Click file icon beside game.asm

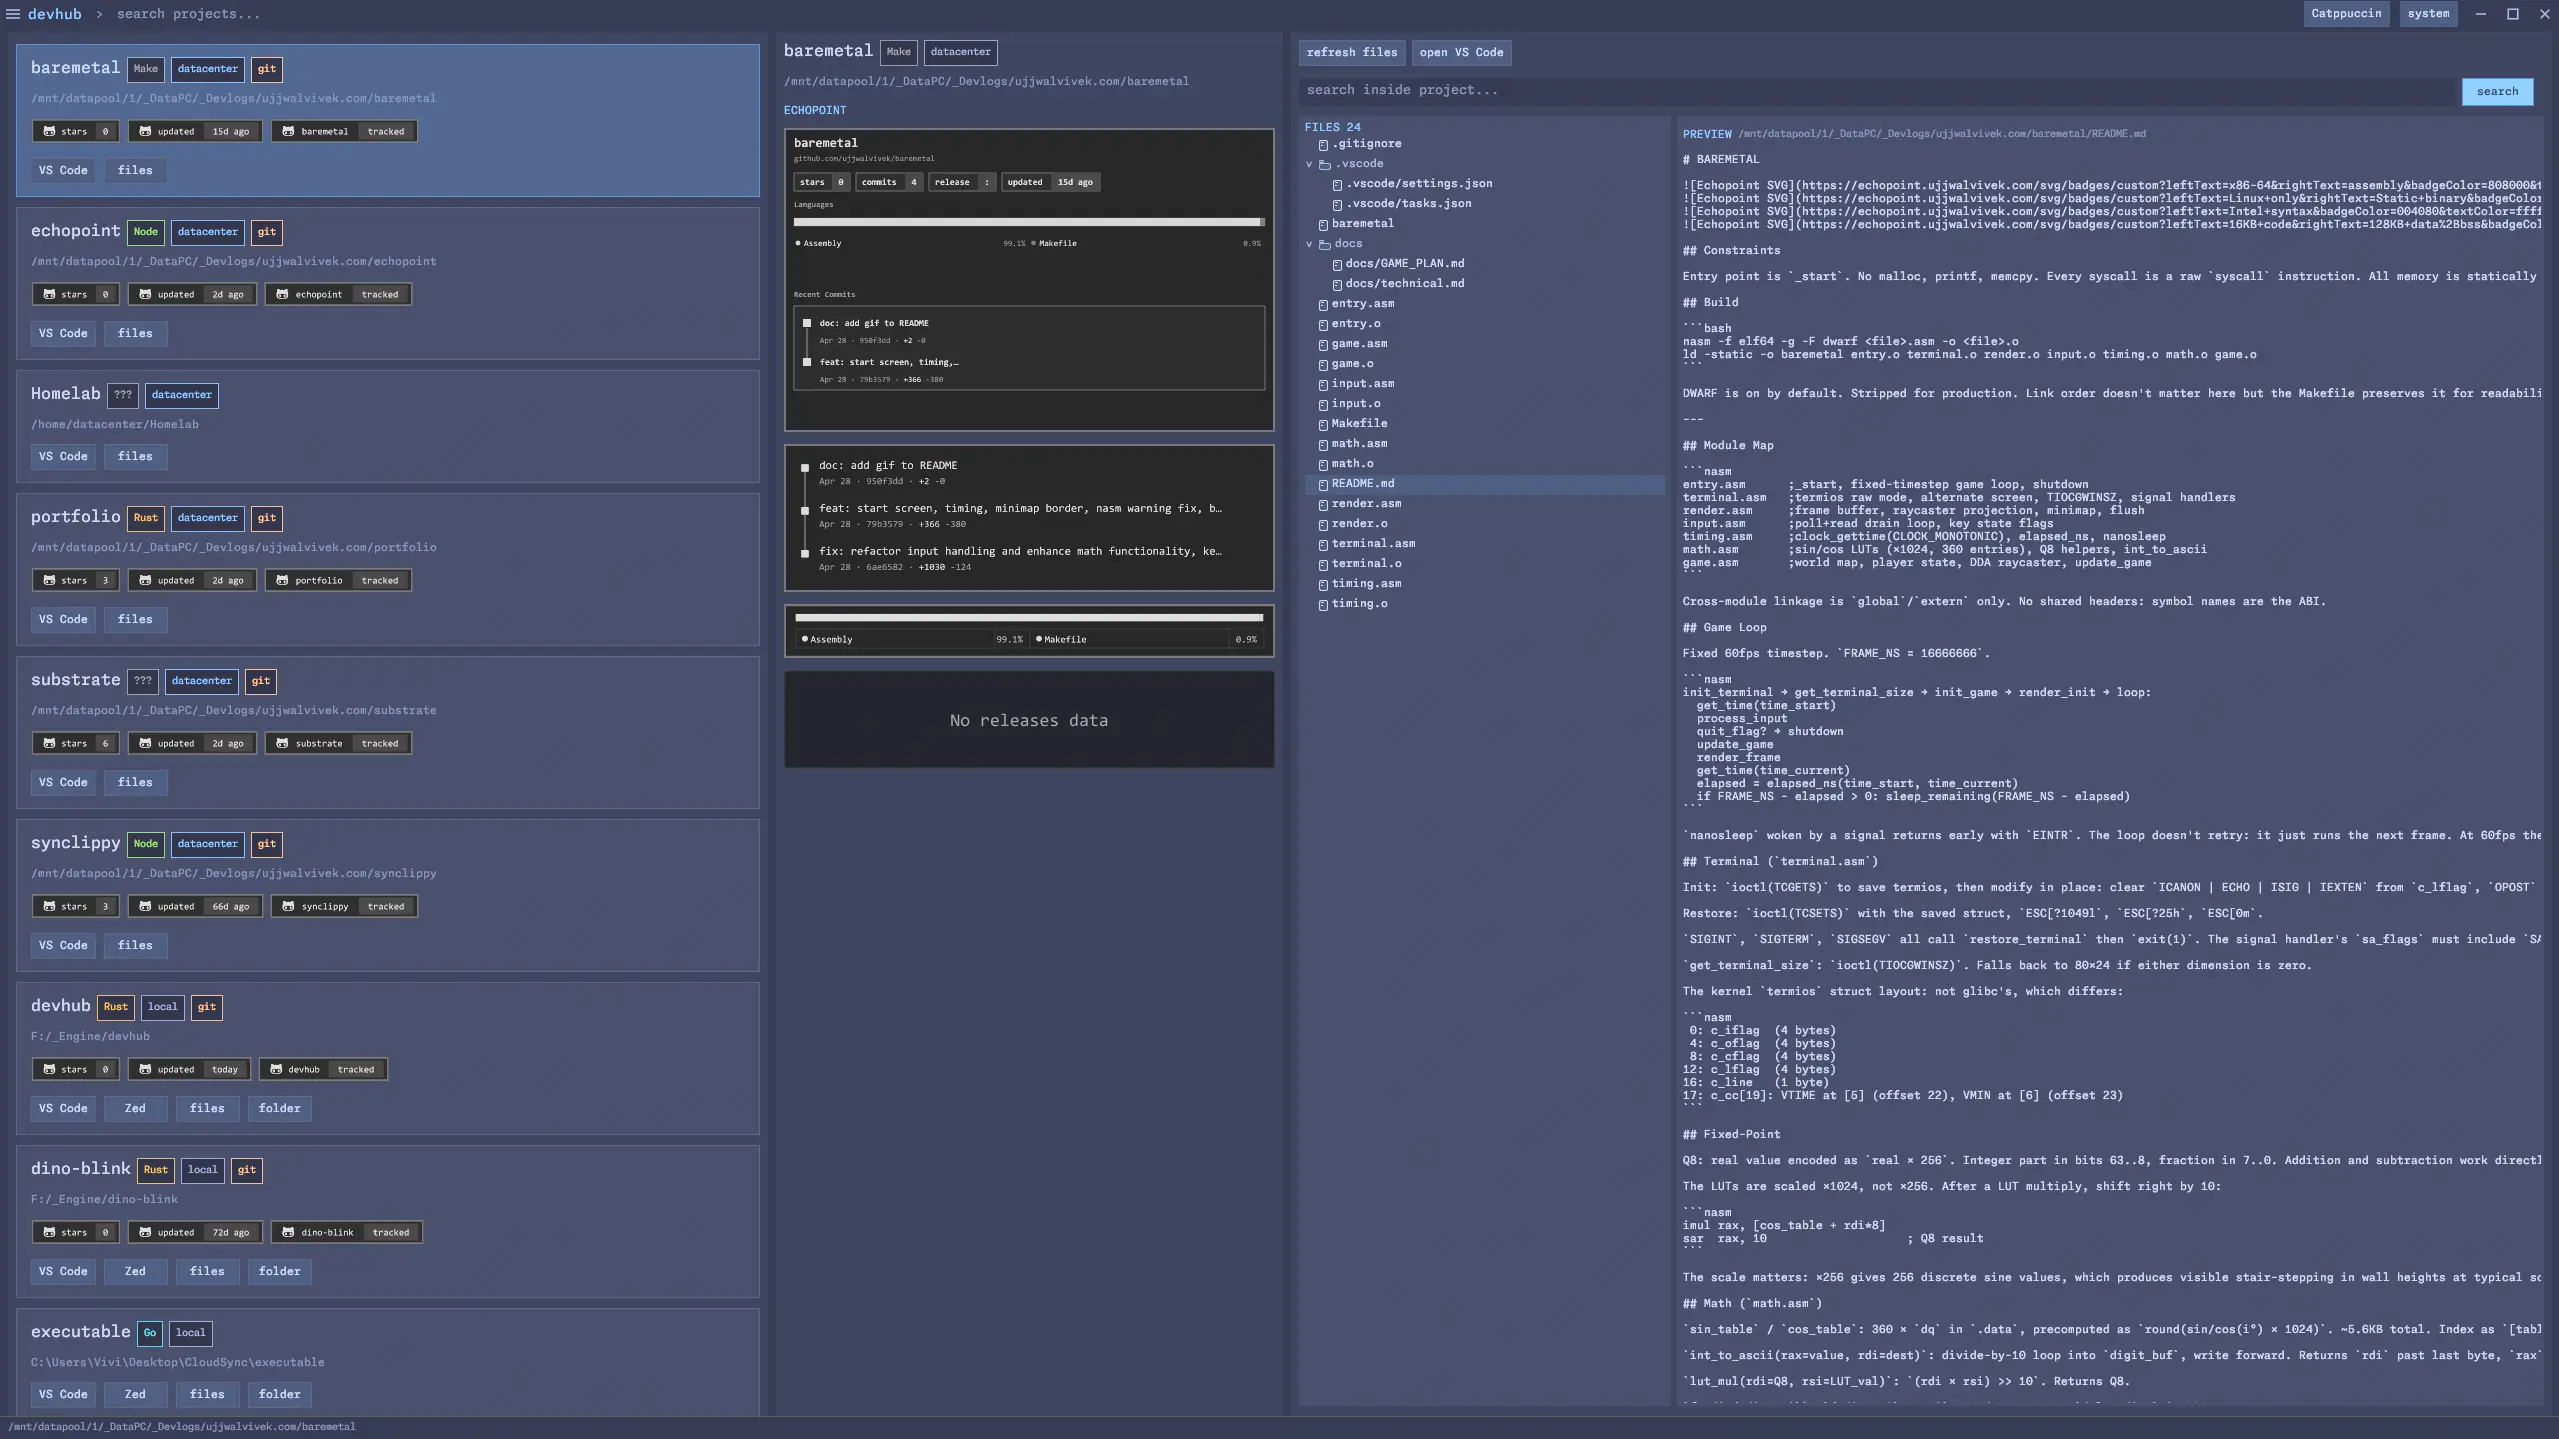click(x=1323, y=345)
